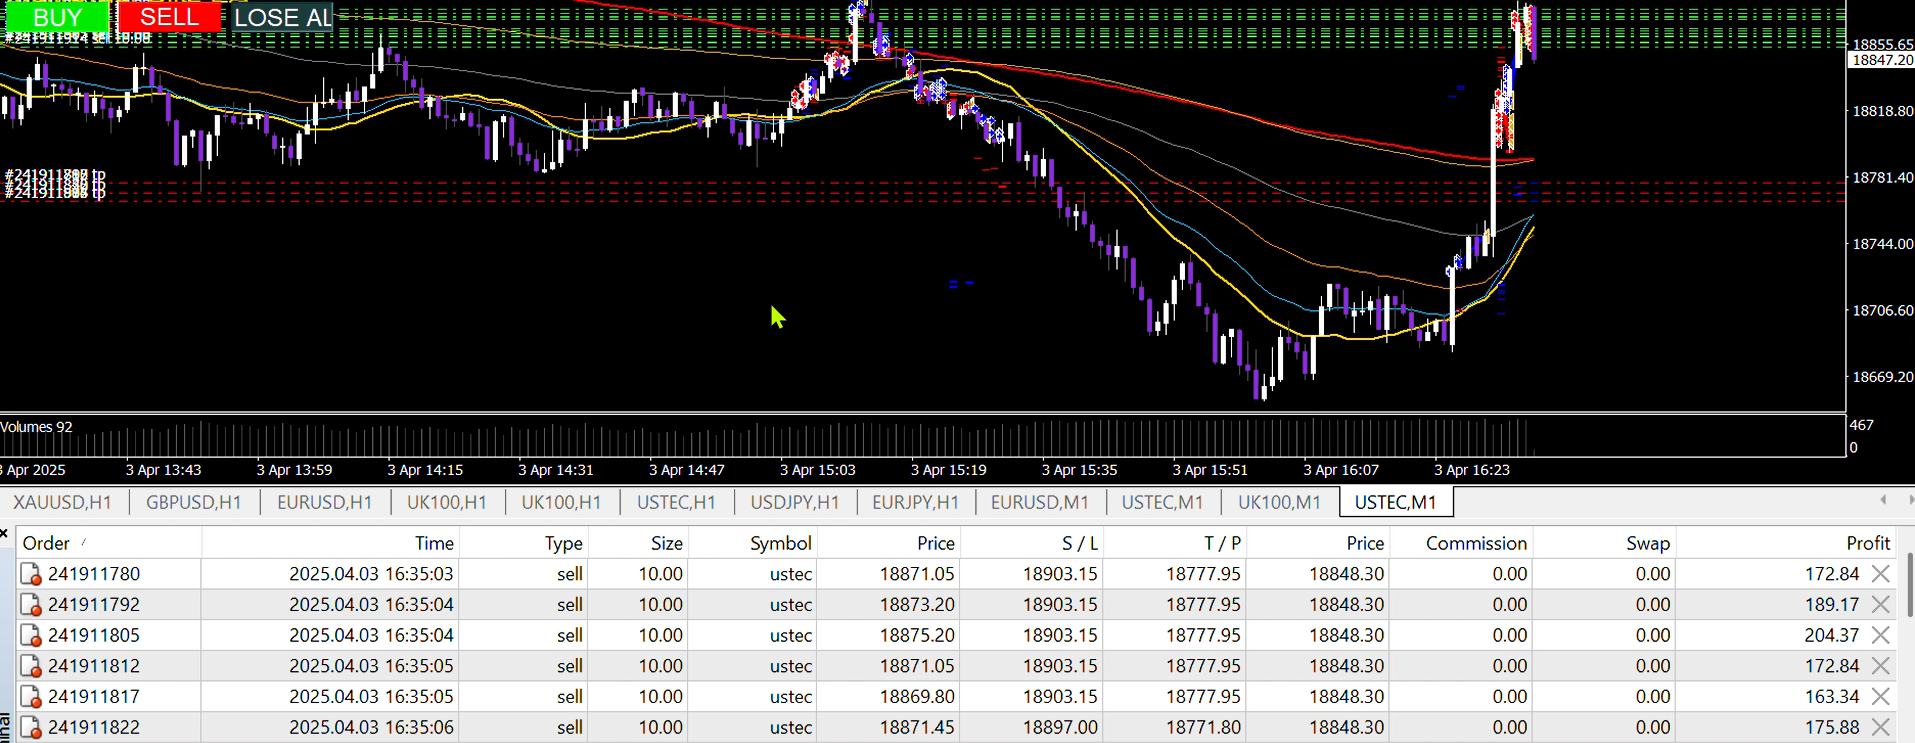Image resolution: width=1915 pixels, height=743 pixels.
Task: Click the open price 18869.80
Action: (x=917, y=696)
